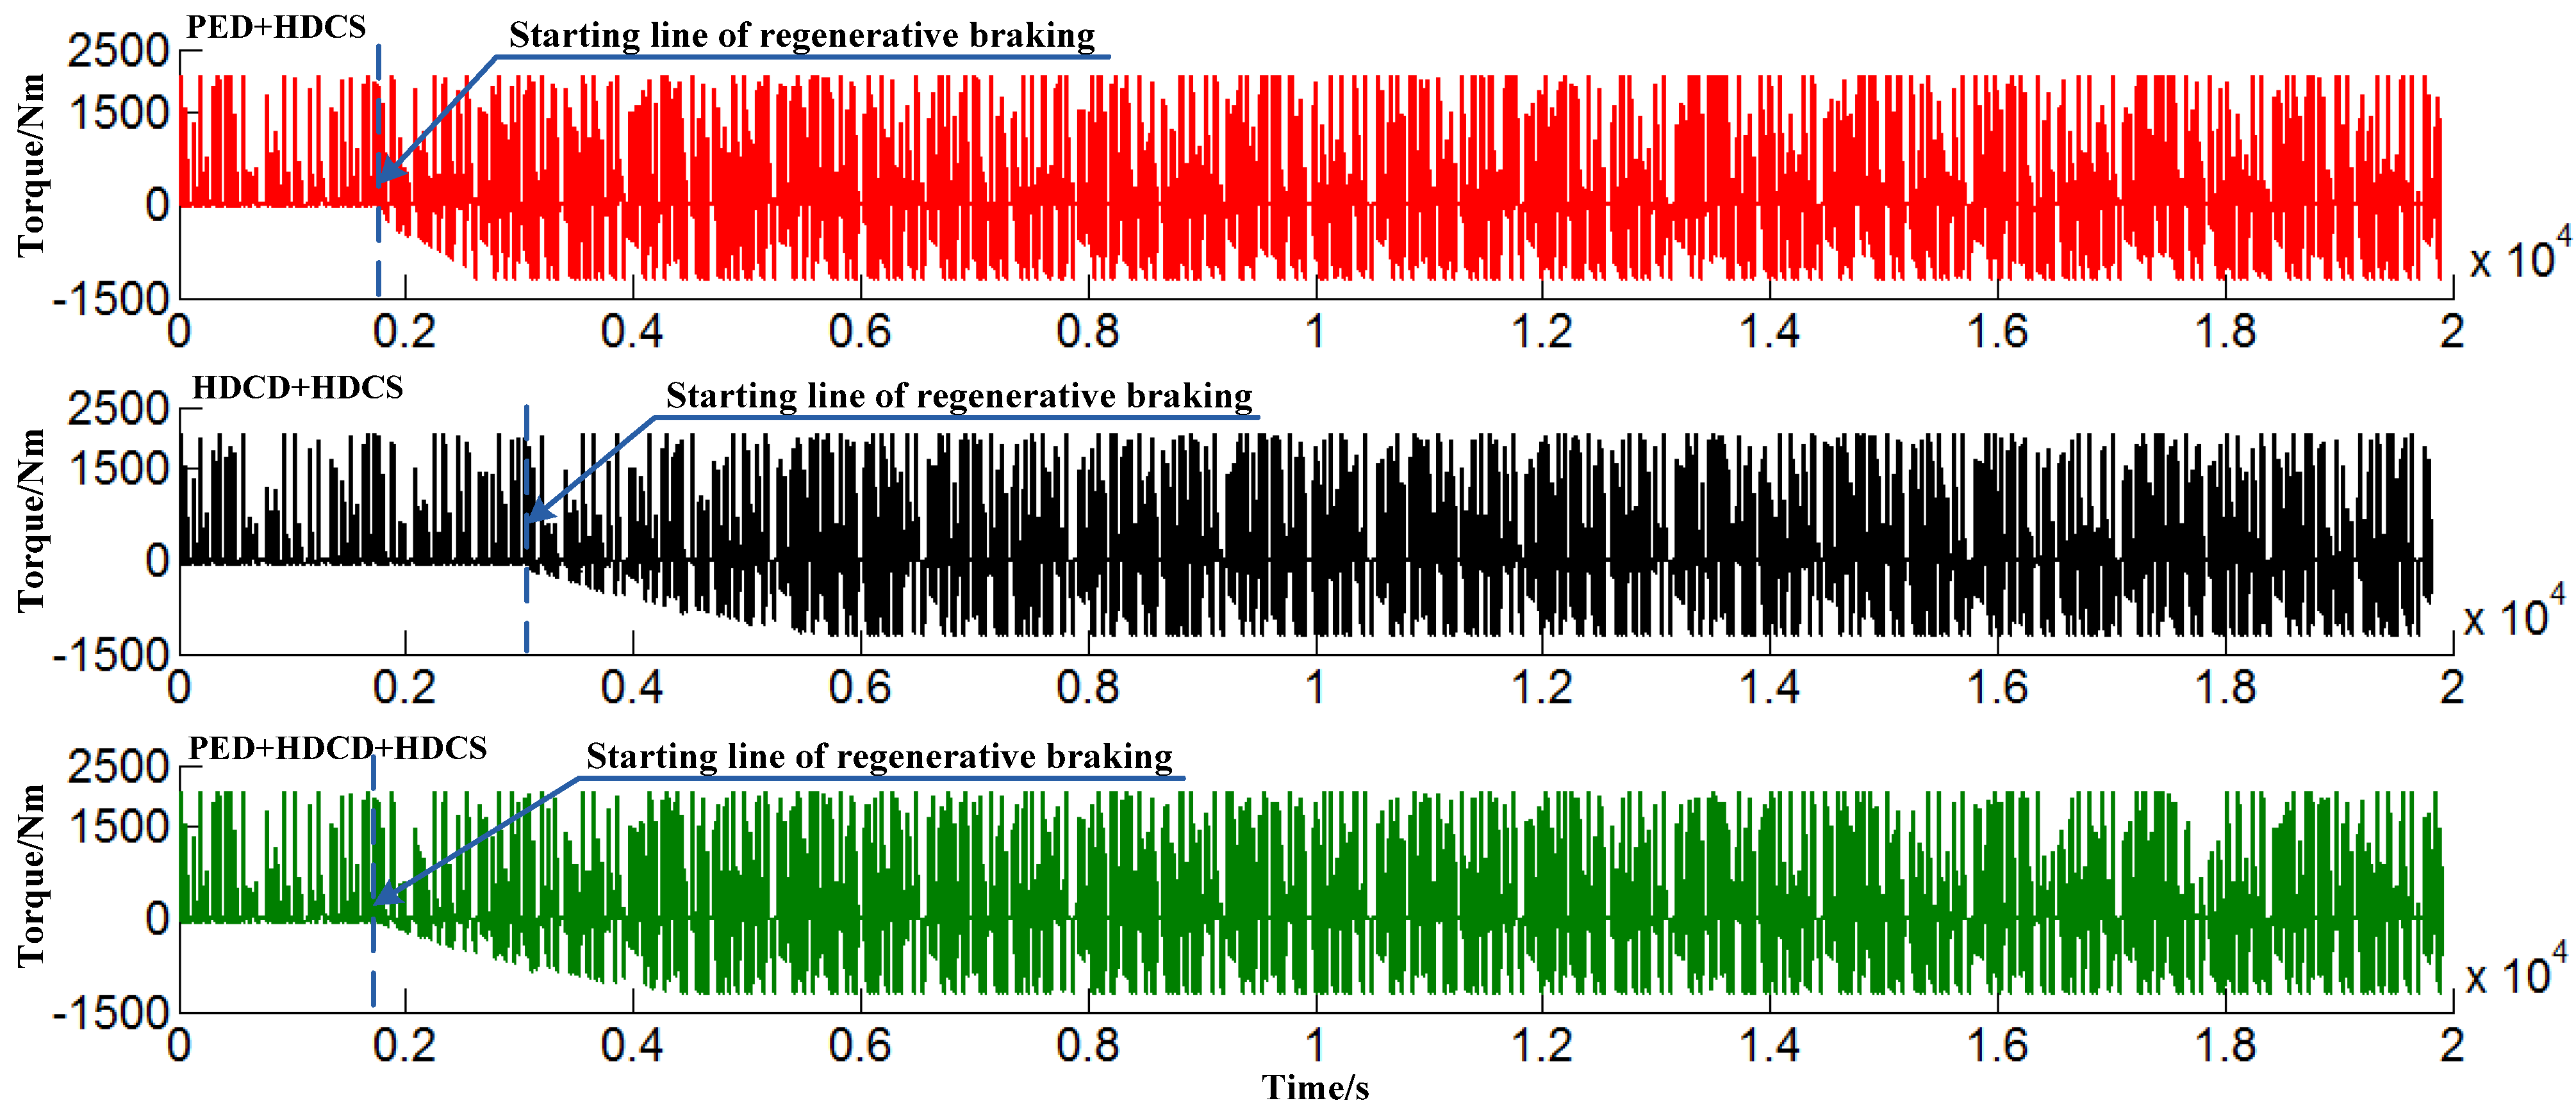Click the Torque/Nm label of the middle plot
This screenshot has width=2576, height=1112.
coord(31,520)
